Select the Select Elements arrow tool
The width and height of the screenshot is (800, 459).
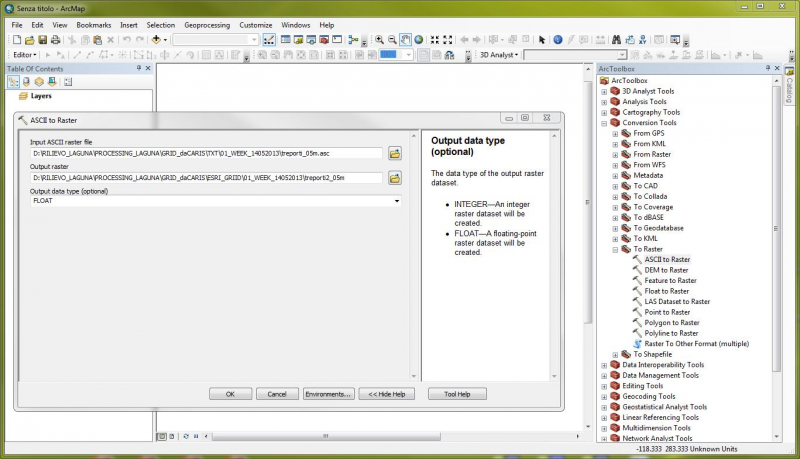(x=542, y=40)
